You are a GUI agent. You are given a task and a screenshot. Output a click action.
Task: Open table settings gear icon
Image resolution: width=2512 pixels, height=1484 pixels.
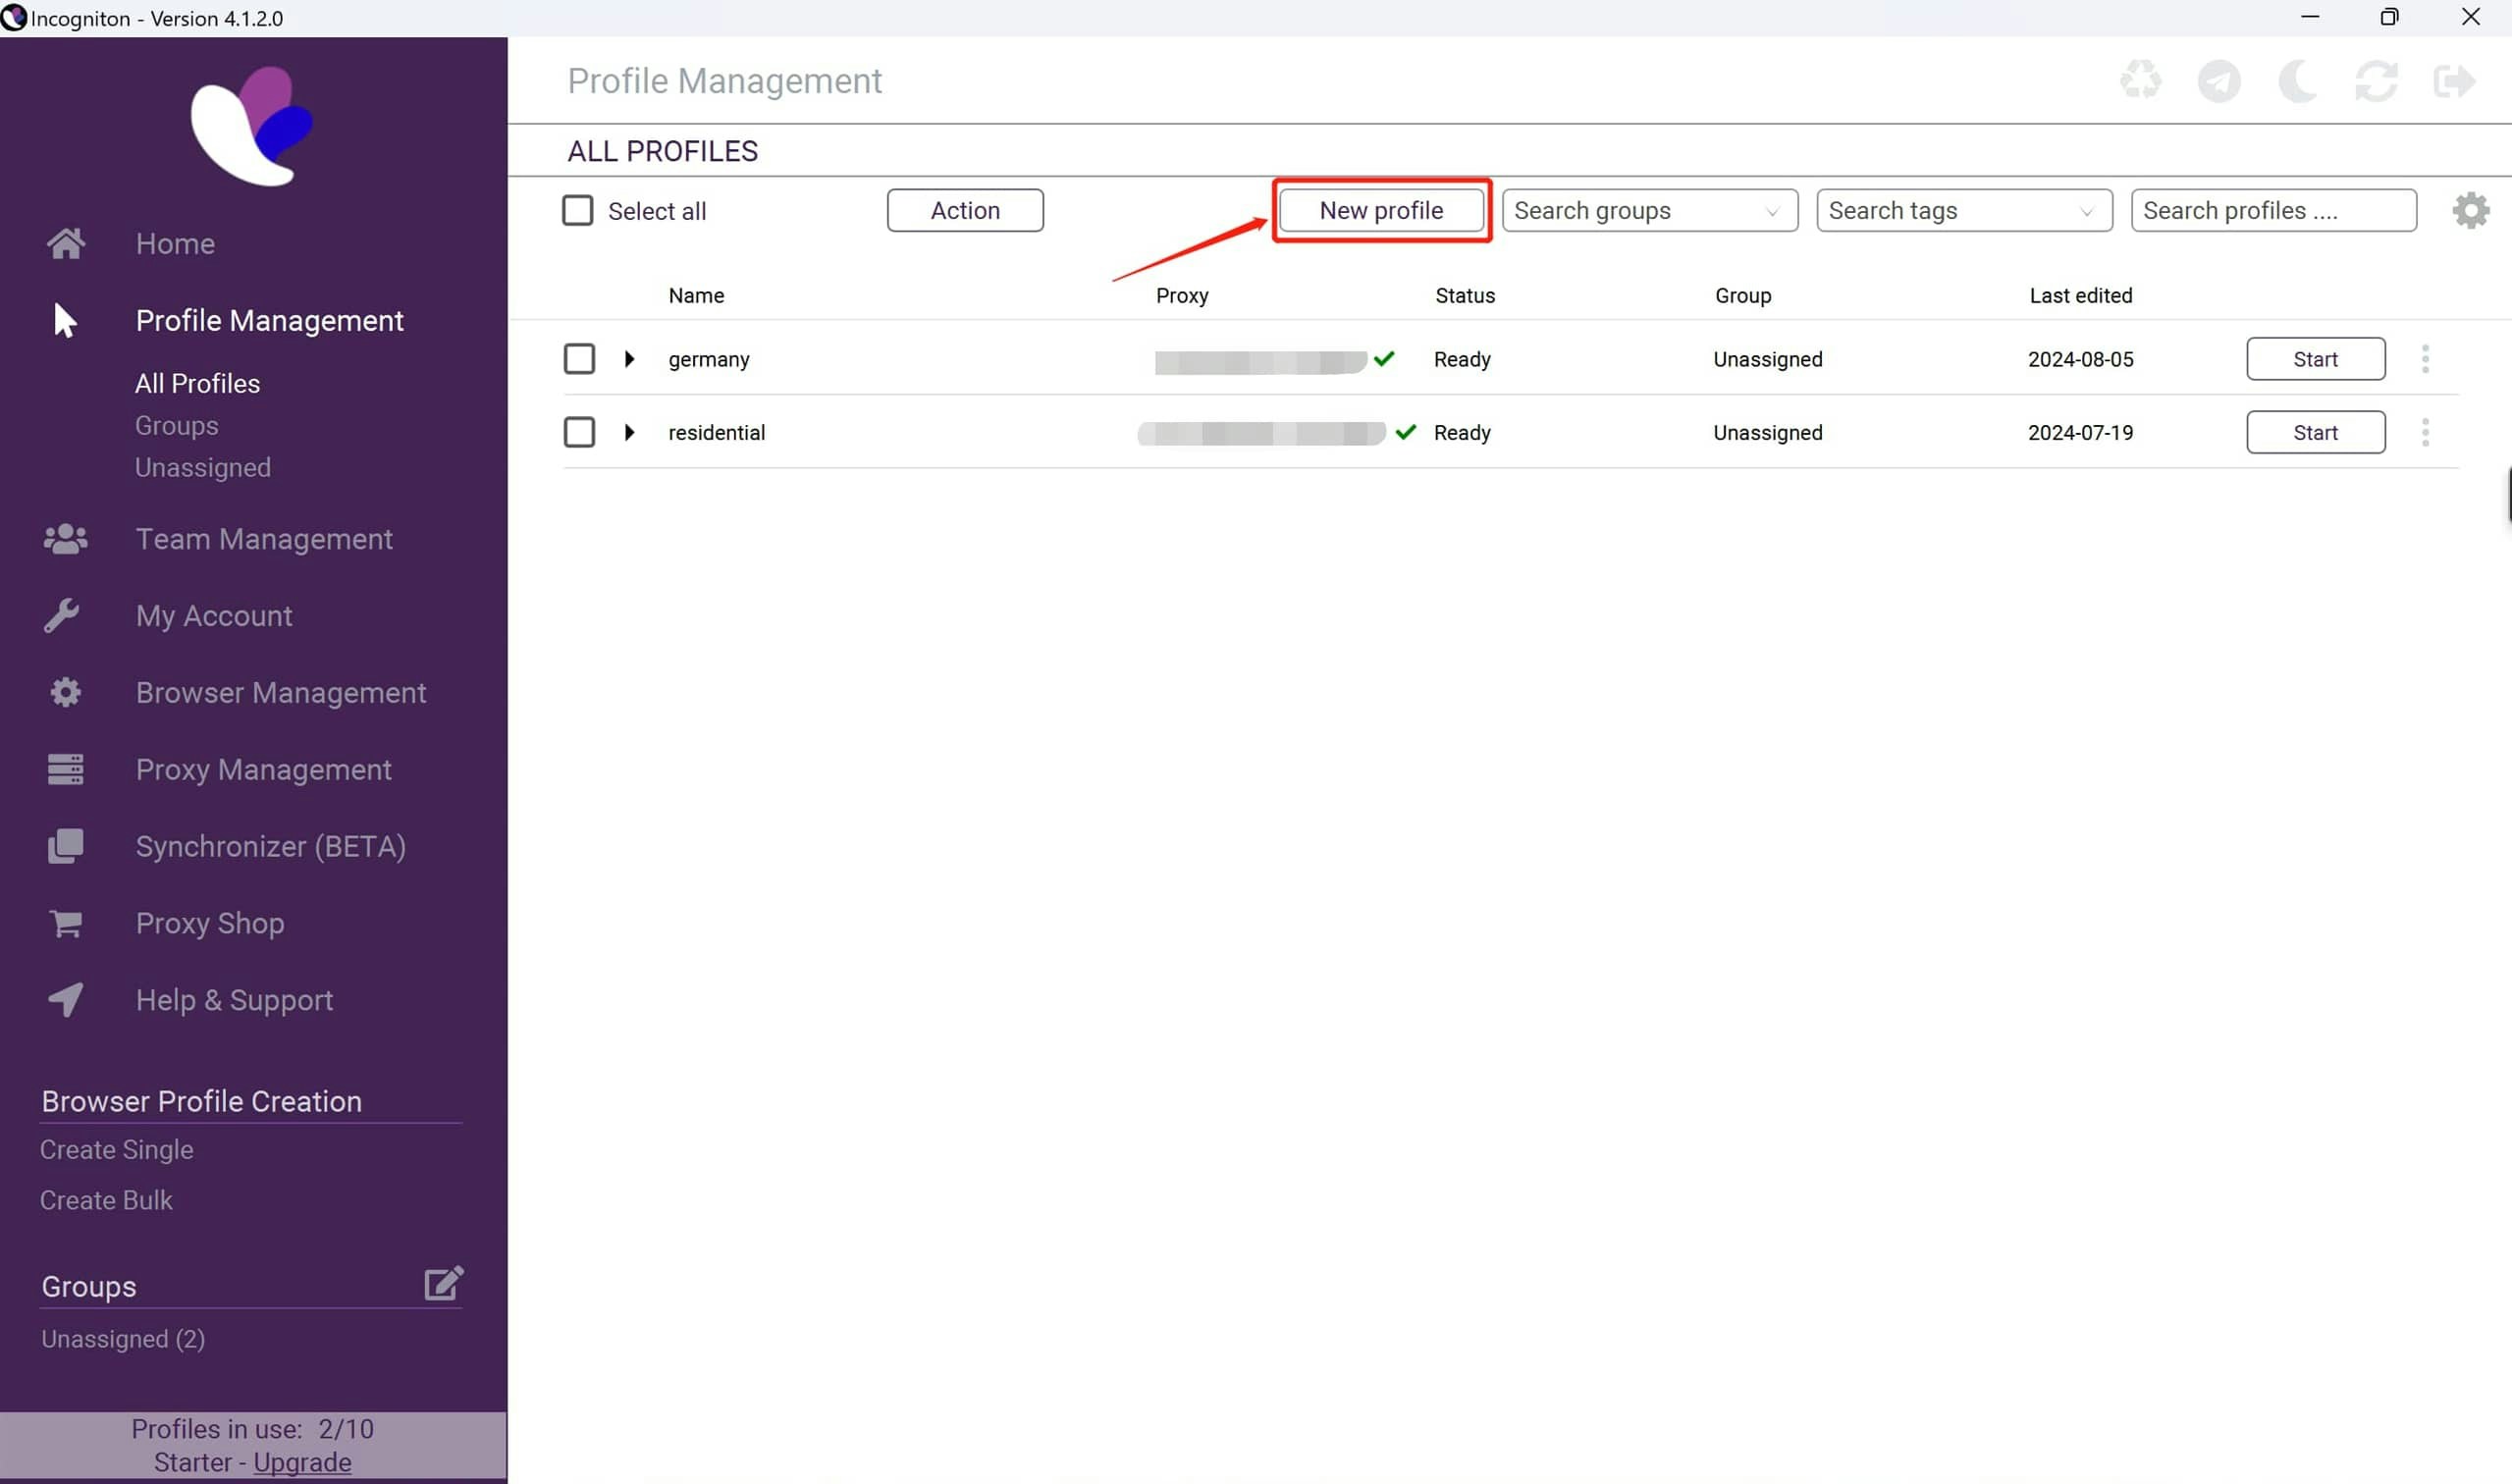tap(2470, 211)
